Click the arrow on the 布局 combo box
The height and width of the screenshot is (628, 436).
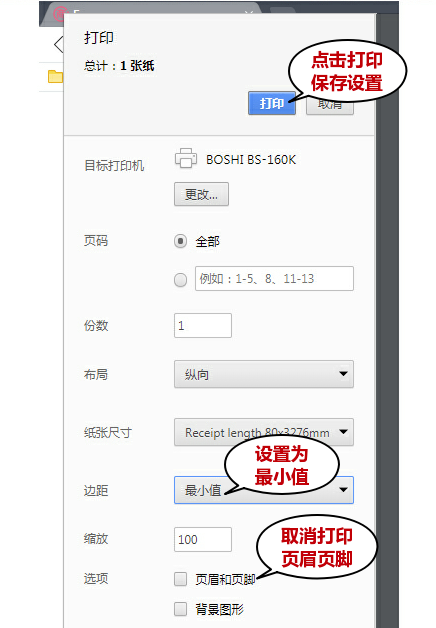click(x=343, y=374)
